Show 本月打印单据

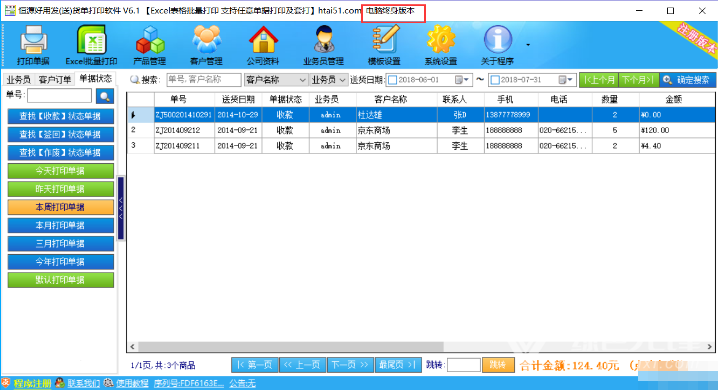tap(60, 225)
